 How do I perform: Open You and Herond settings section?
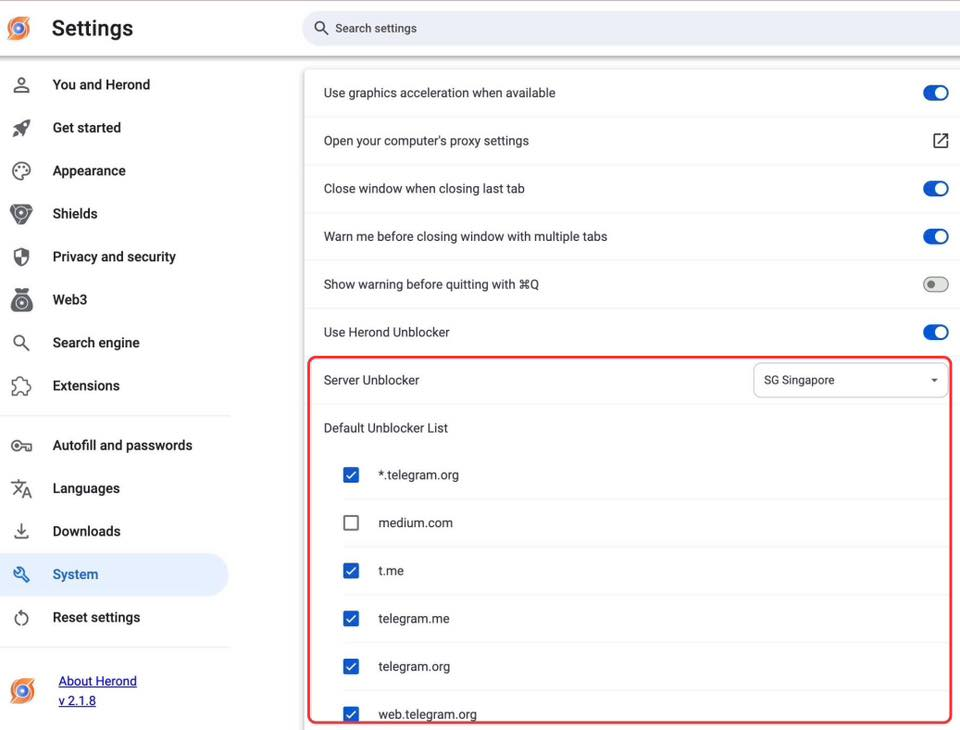pos(101,85)
